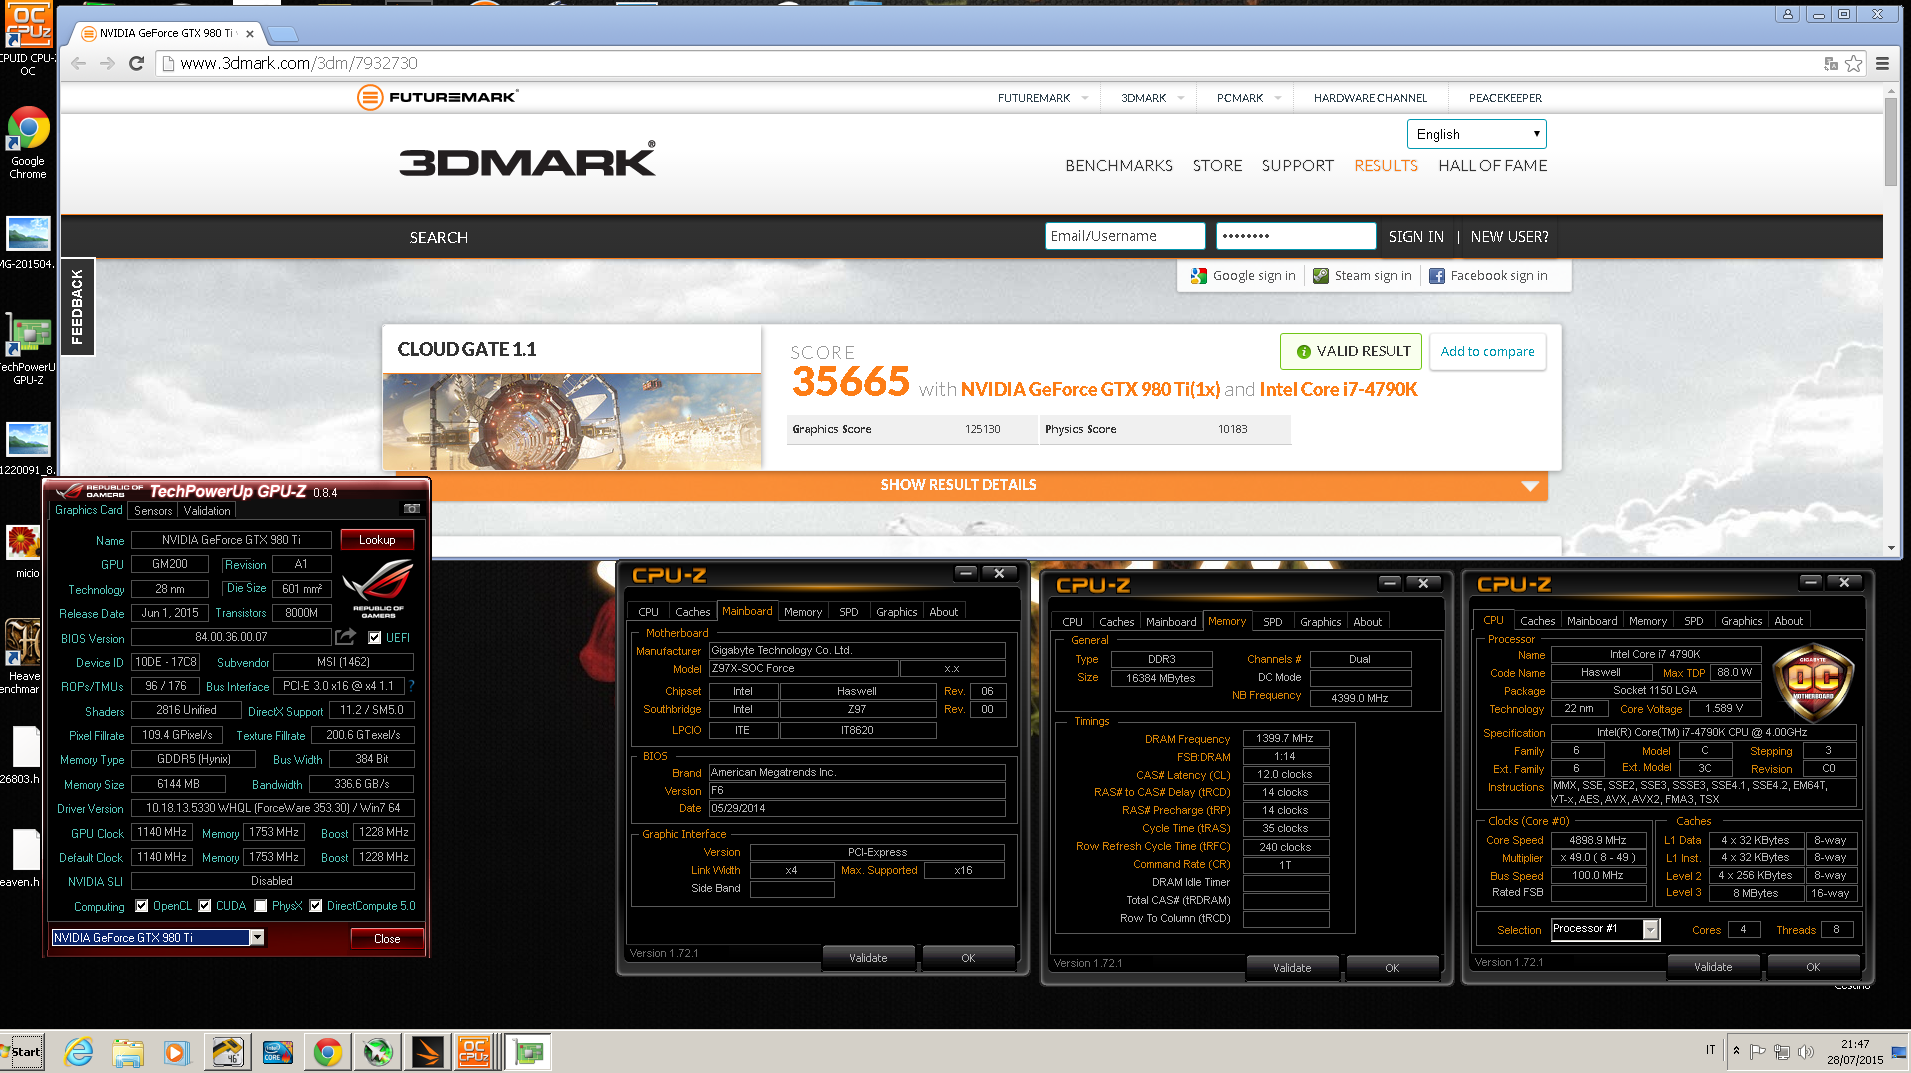
Task: Click the SIGN IN link
Action: point(1415,237)
